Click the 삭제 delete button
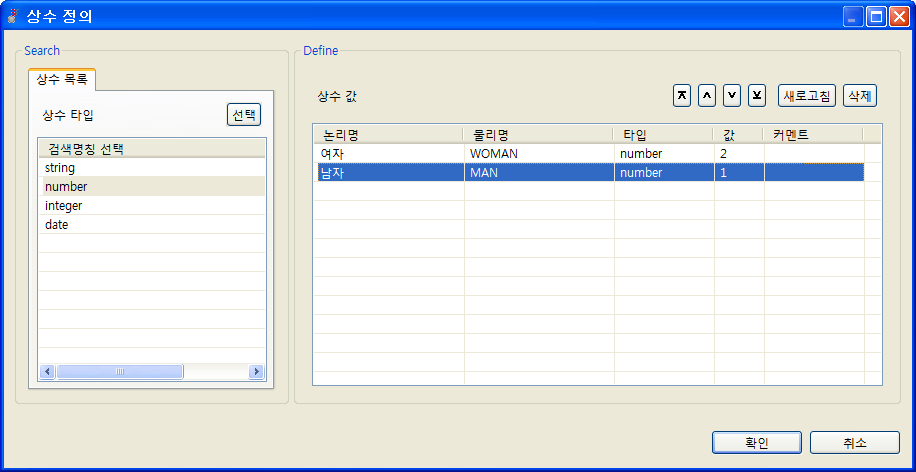This screenshot has height=472, width=916. point(860,95)
